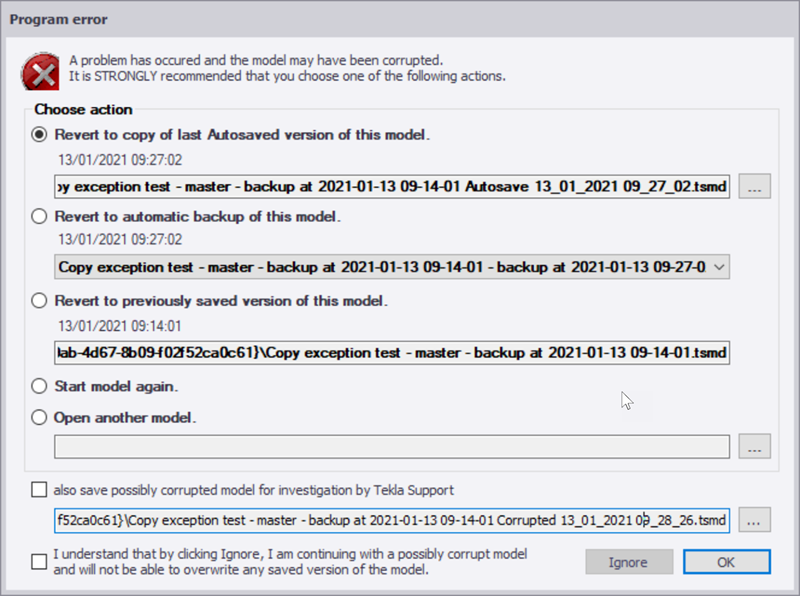Click the previously saved version path field
Image resolution: width=800 pixels, height=596 pixels.
tap(392, 353)
